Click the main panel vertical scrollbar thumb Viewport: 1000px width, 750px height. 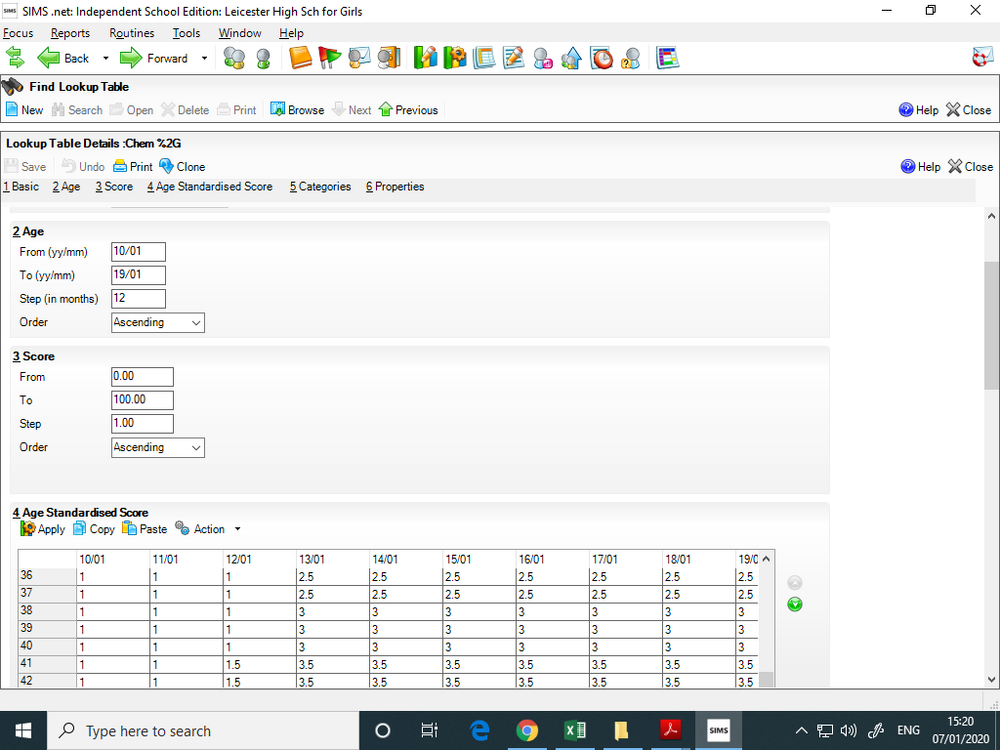(991, 325)
